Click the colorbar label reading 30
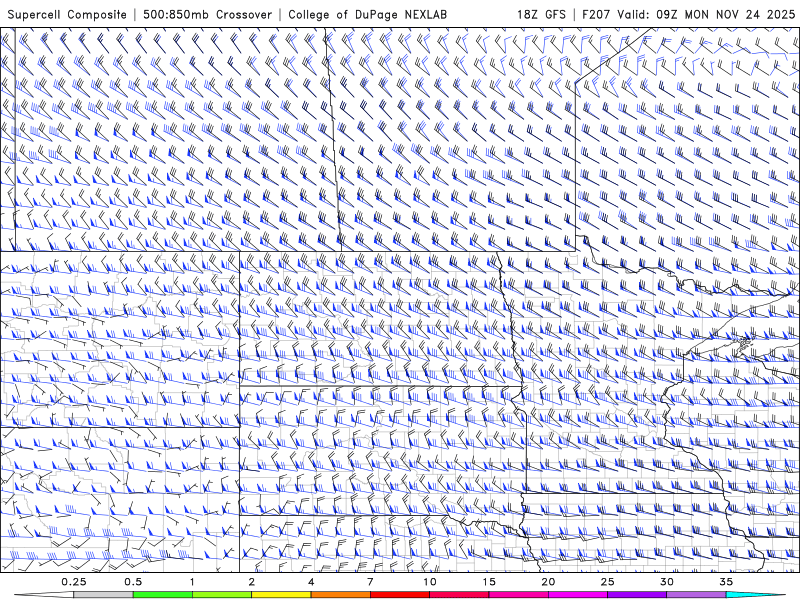The width and height of the screenshot is (800, 600). (x=666, y=582)
